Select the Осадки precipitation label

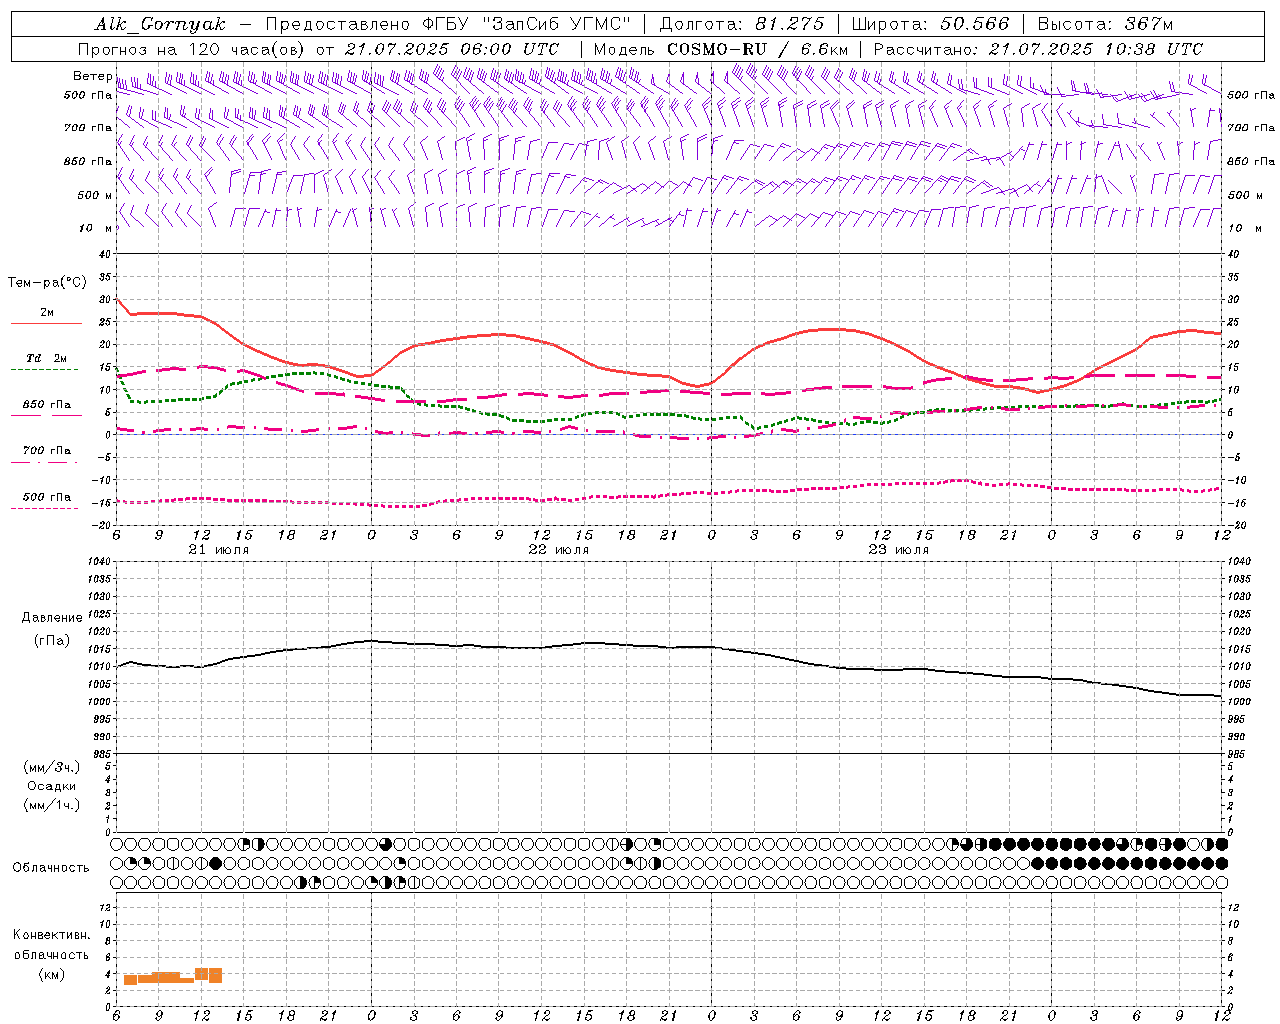tap(52, 786)
